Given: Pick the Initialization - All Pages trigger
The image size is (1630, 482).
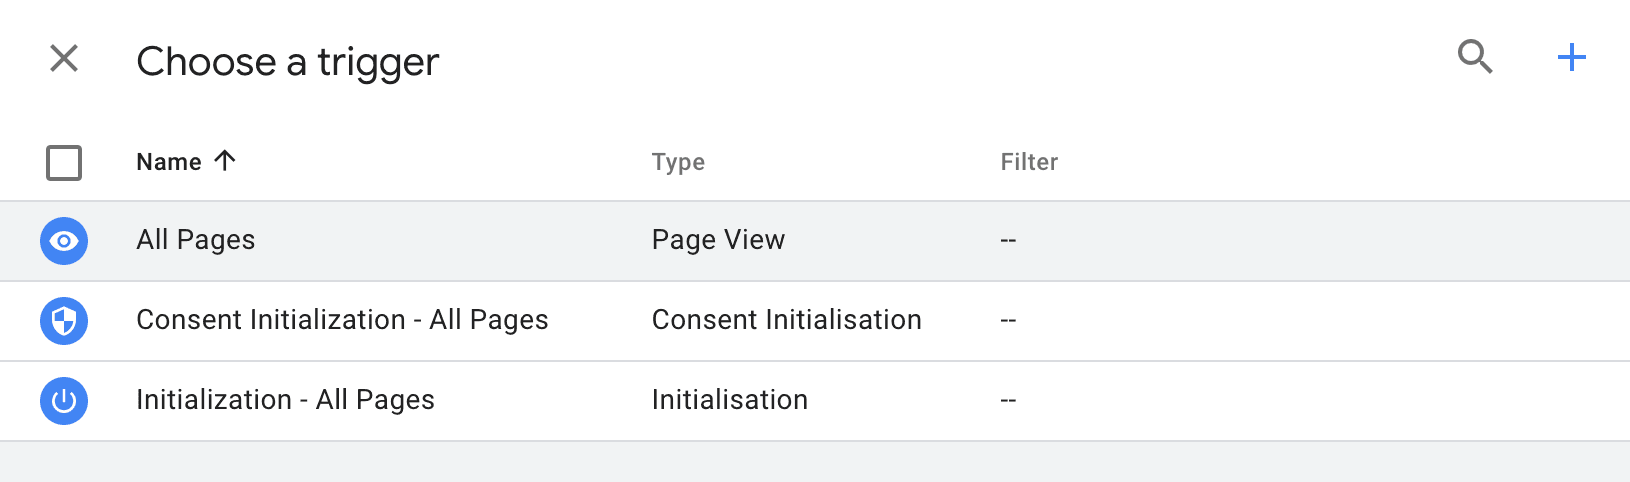Looking at the screenshot, I should click(285, 400).
